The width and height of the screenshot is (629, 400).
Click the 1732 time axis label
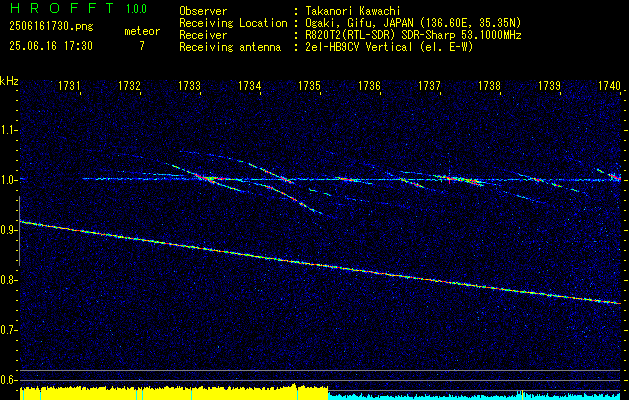129,86
